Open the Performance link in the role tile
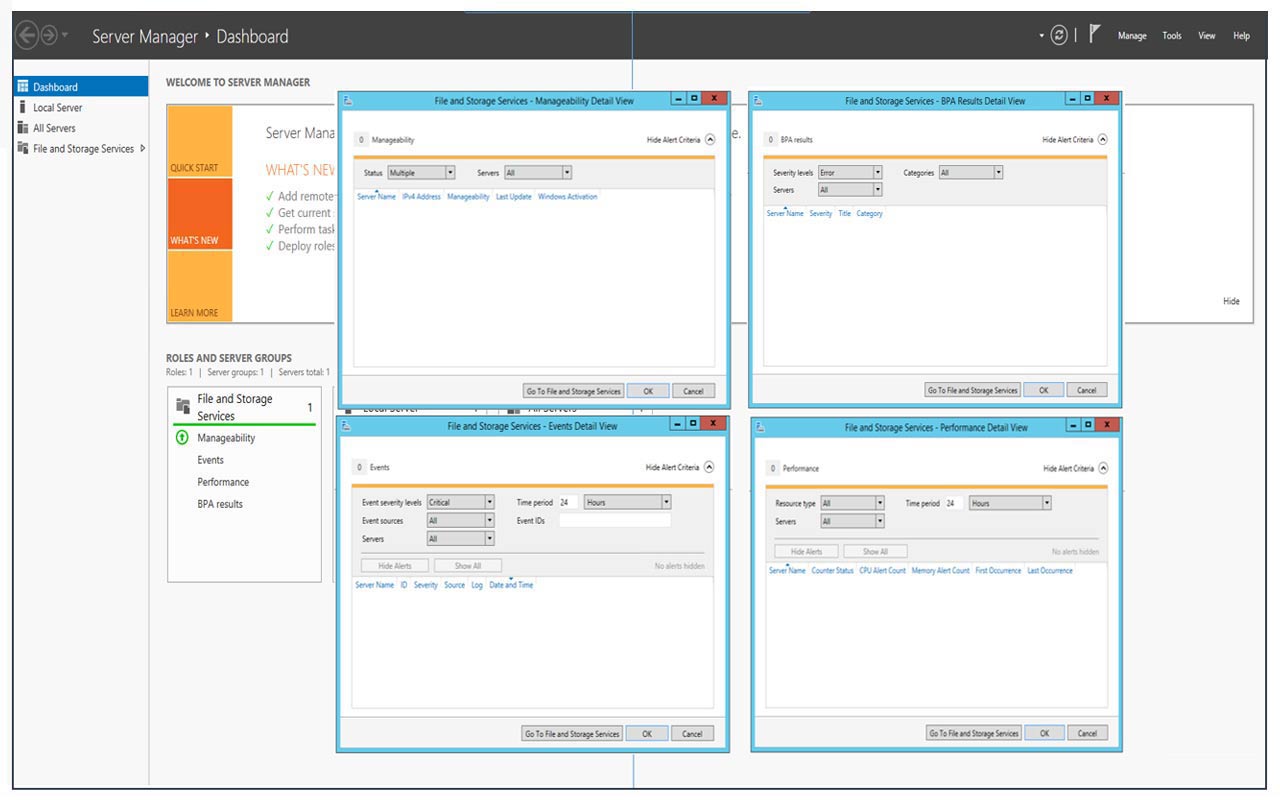 (x=223, y=482)
